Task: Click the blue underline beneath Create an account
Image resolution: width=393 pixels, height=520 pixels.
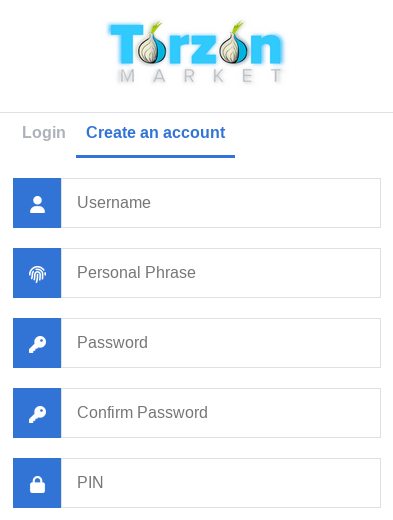Action: point(156,156)
